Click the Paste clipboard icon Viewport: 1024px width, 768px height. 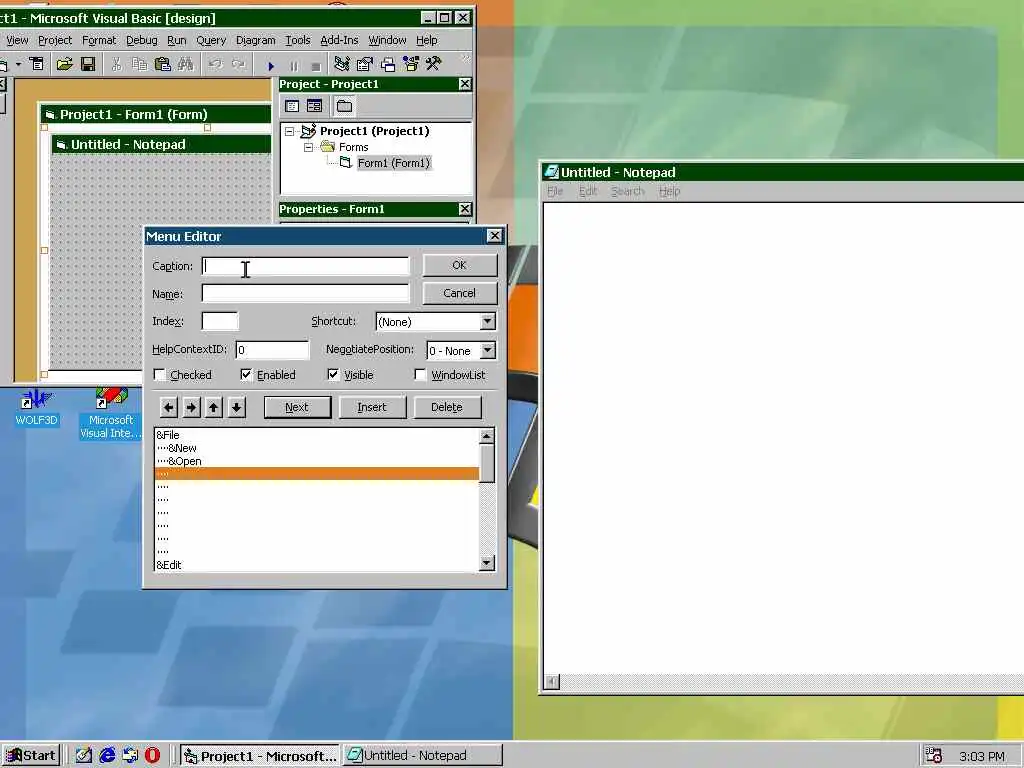click(x=162, y=64)
